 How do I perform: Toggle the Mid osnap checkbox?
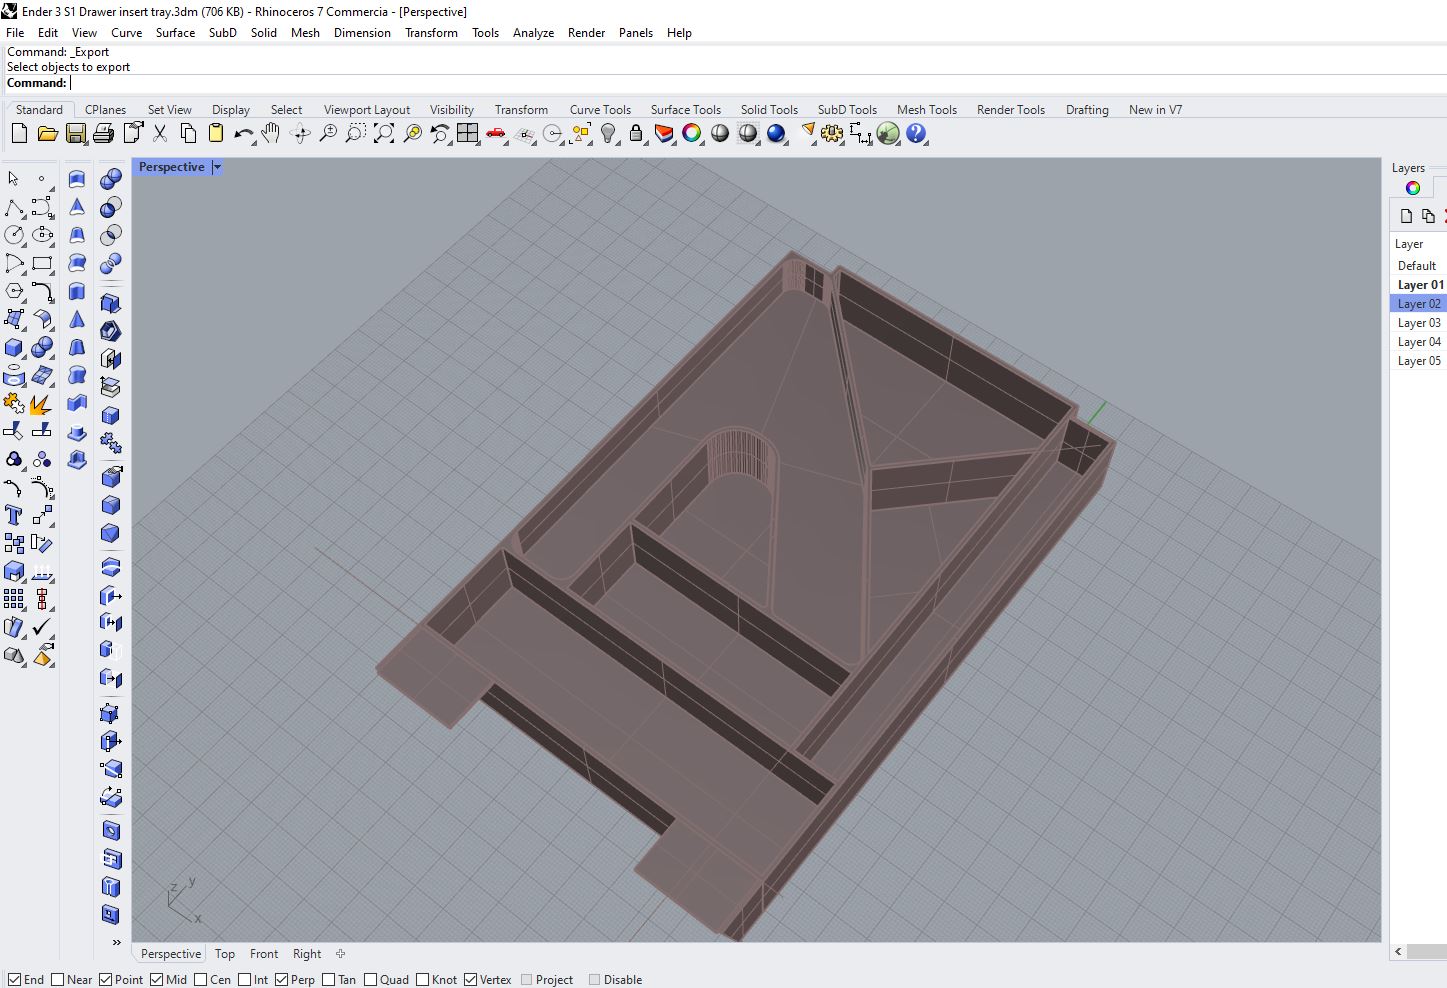tap(156, 979)
